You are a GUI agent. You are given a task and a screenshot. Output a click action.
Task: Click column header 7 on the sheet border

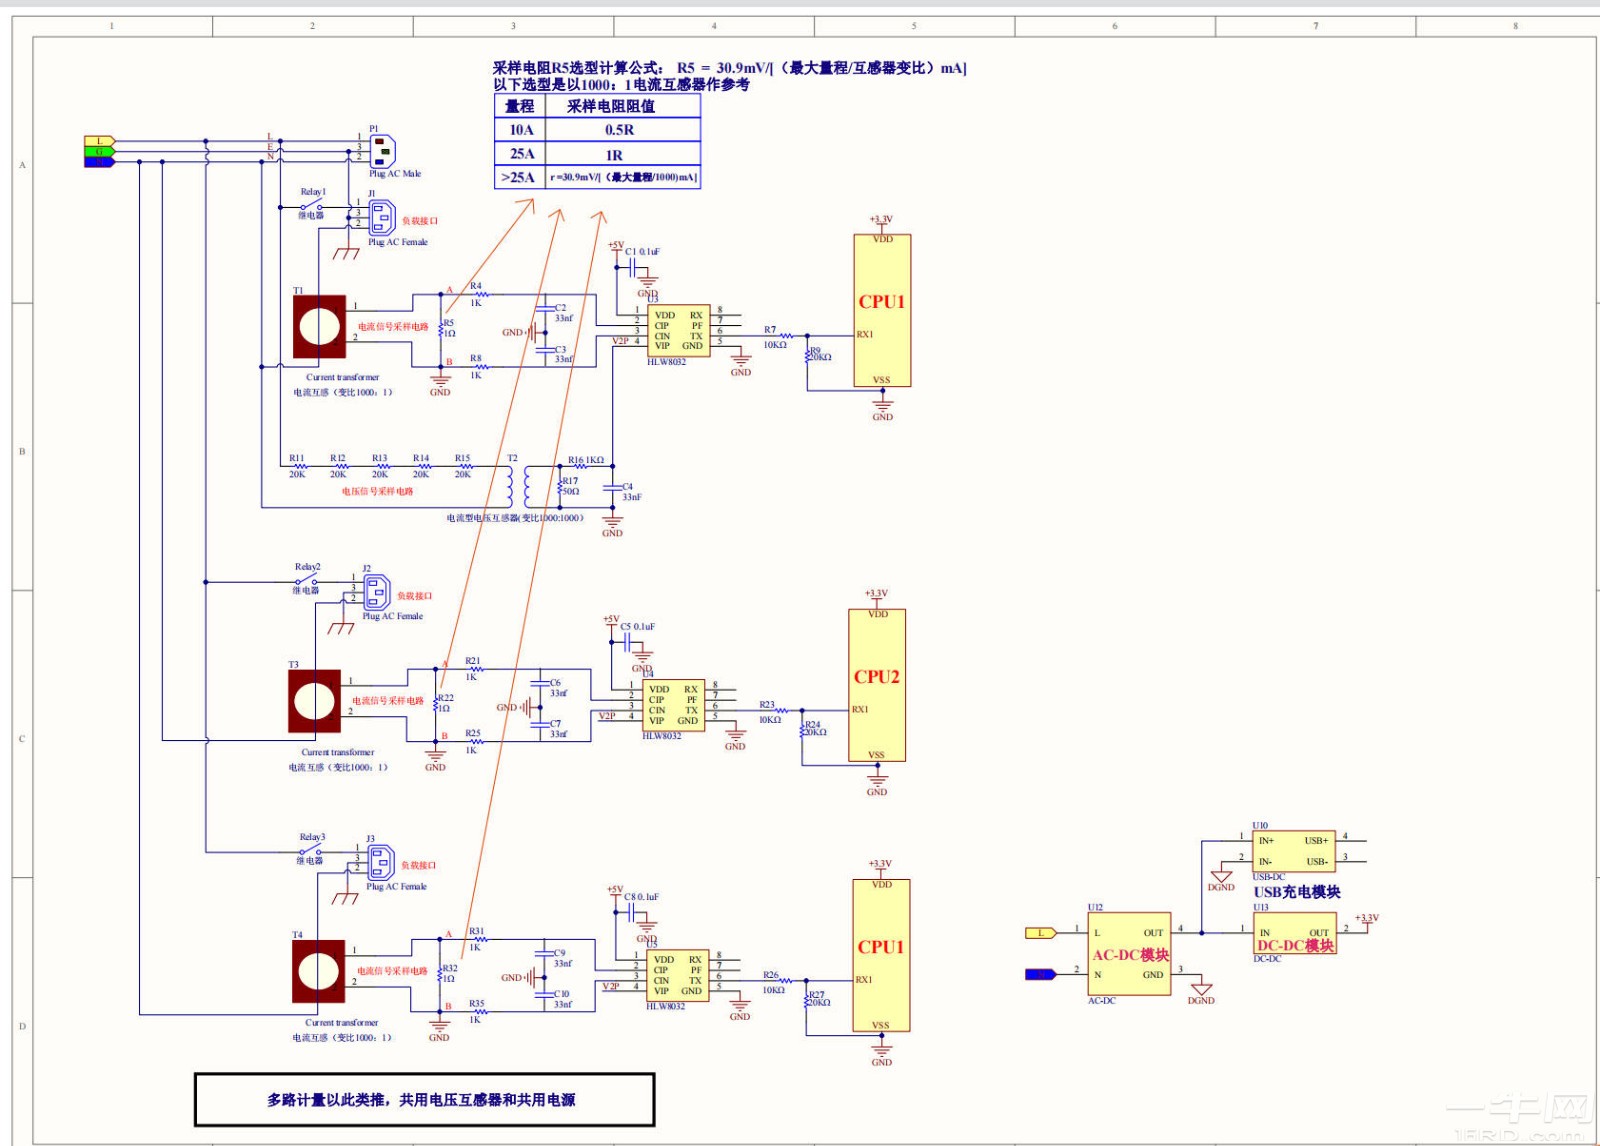(x=1316, y=26)
